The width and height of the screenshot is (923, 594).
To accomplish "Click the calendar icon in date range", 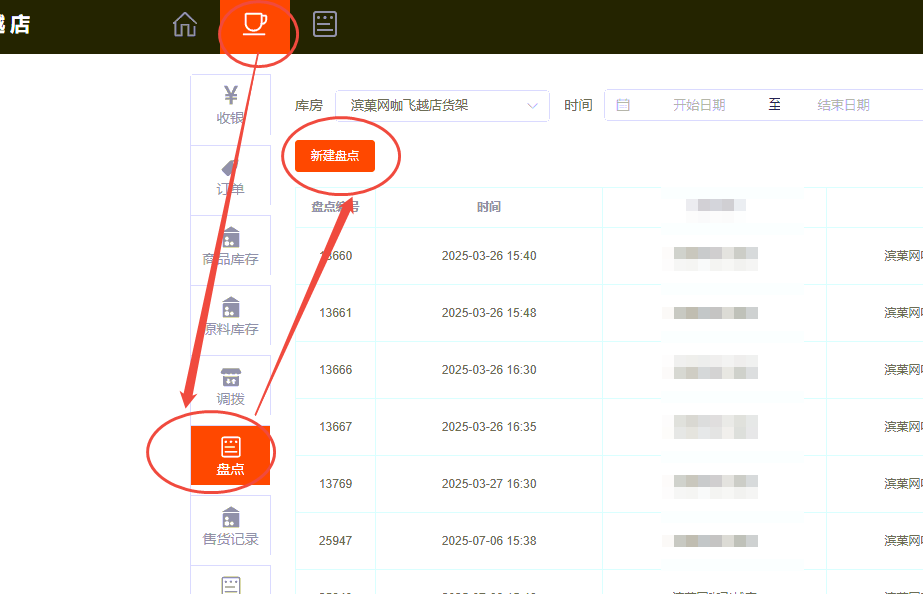I will pyautogui.click(x=623, y=105).
